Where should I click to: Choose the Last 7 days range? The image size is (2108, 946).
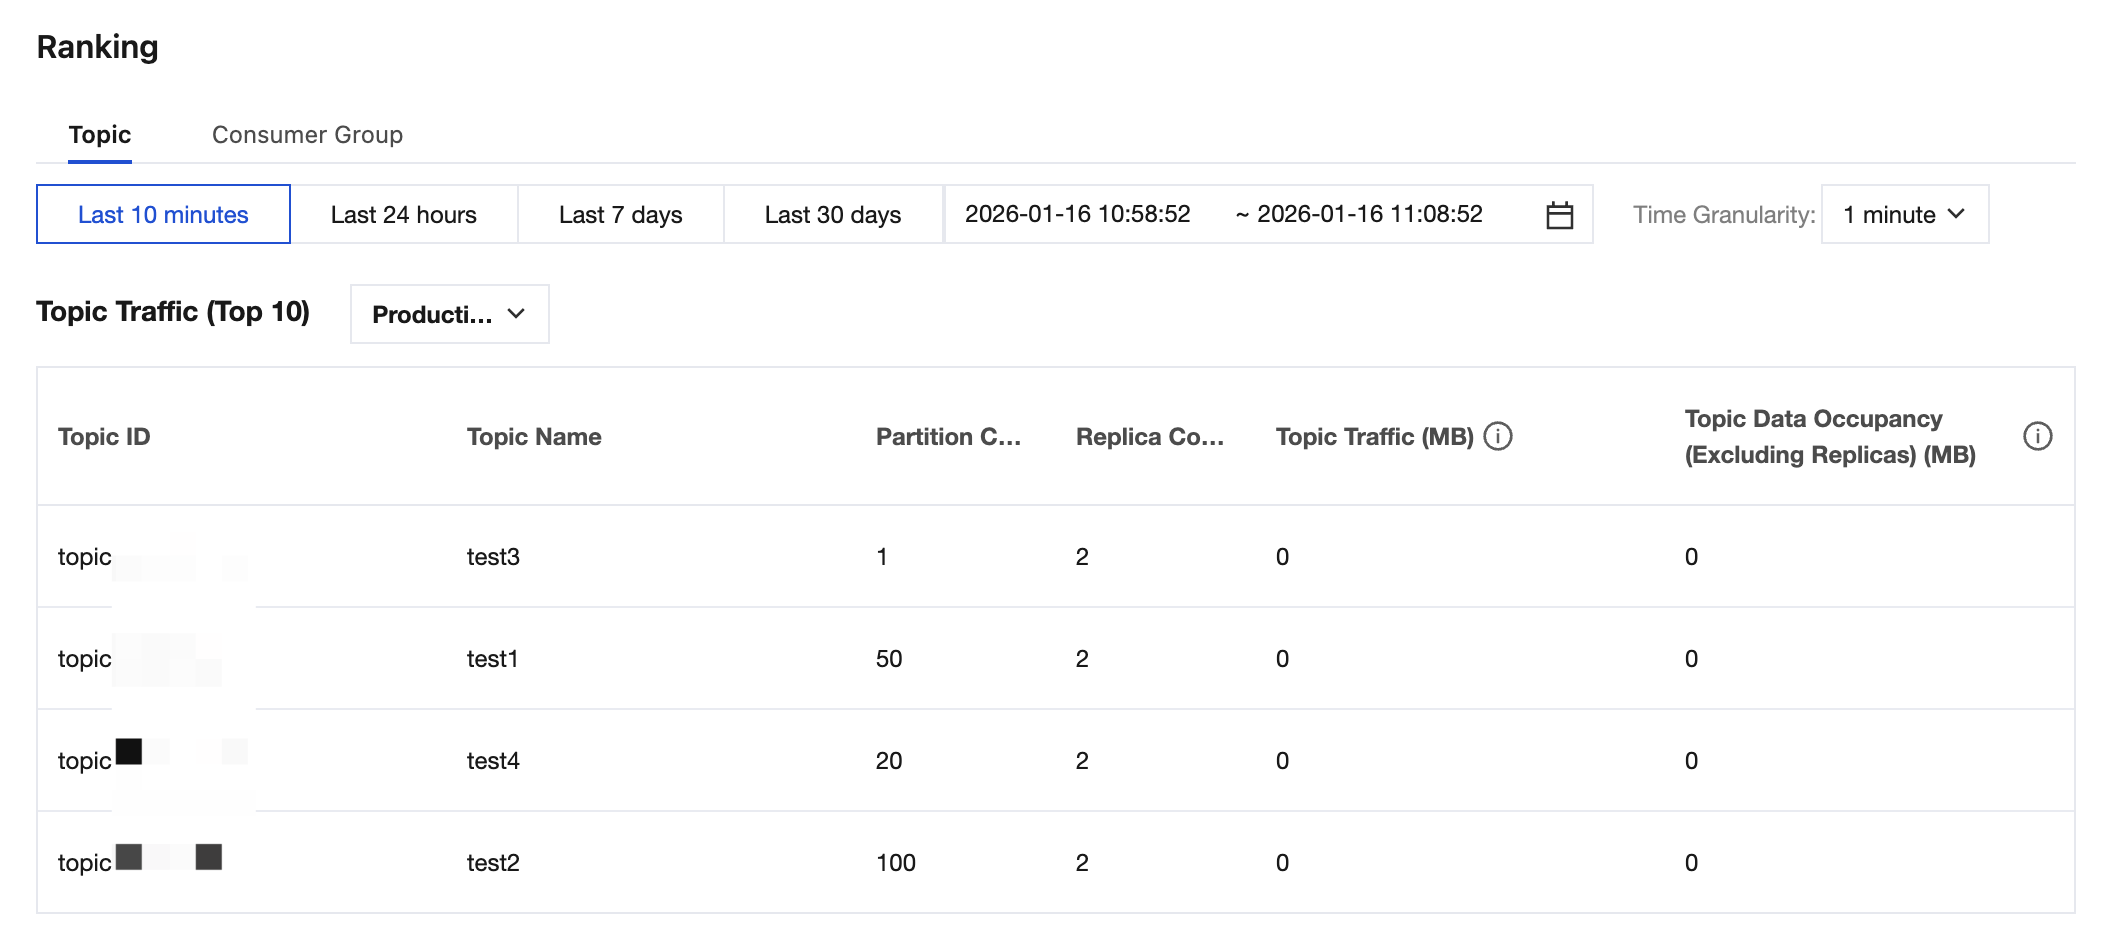click(620, 215)
